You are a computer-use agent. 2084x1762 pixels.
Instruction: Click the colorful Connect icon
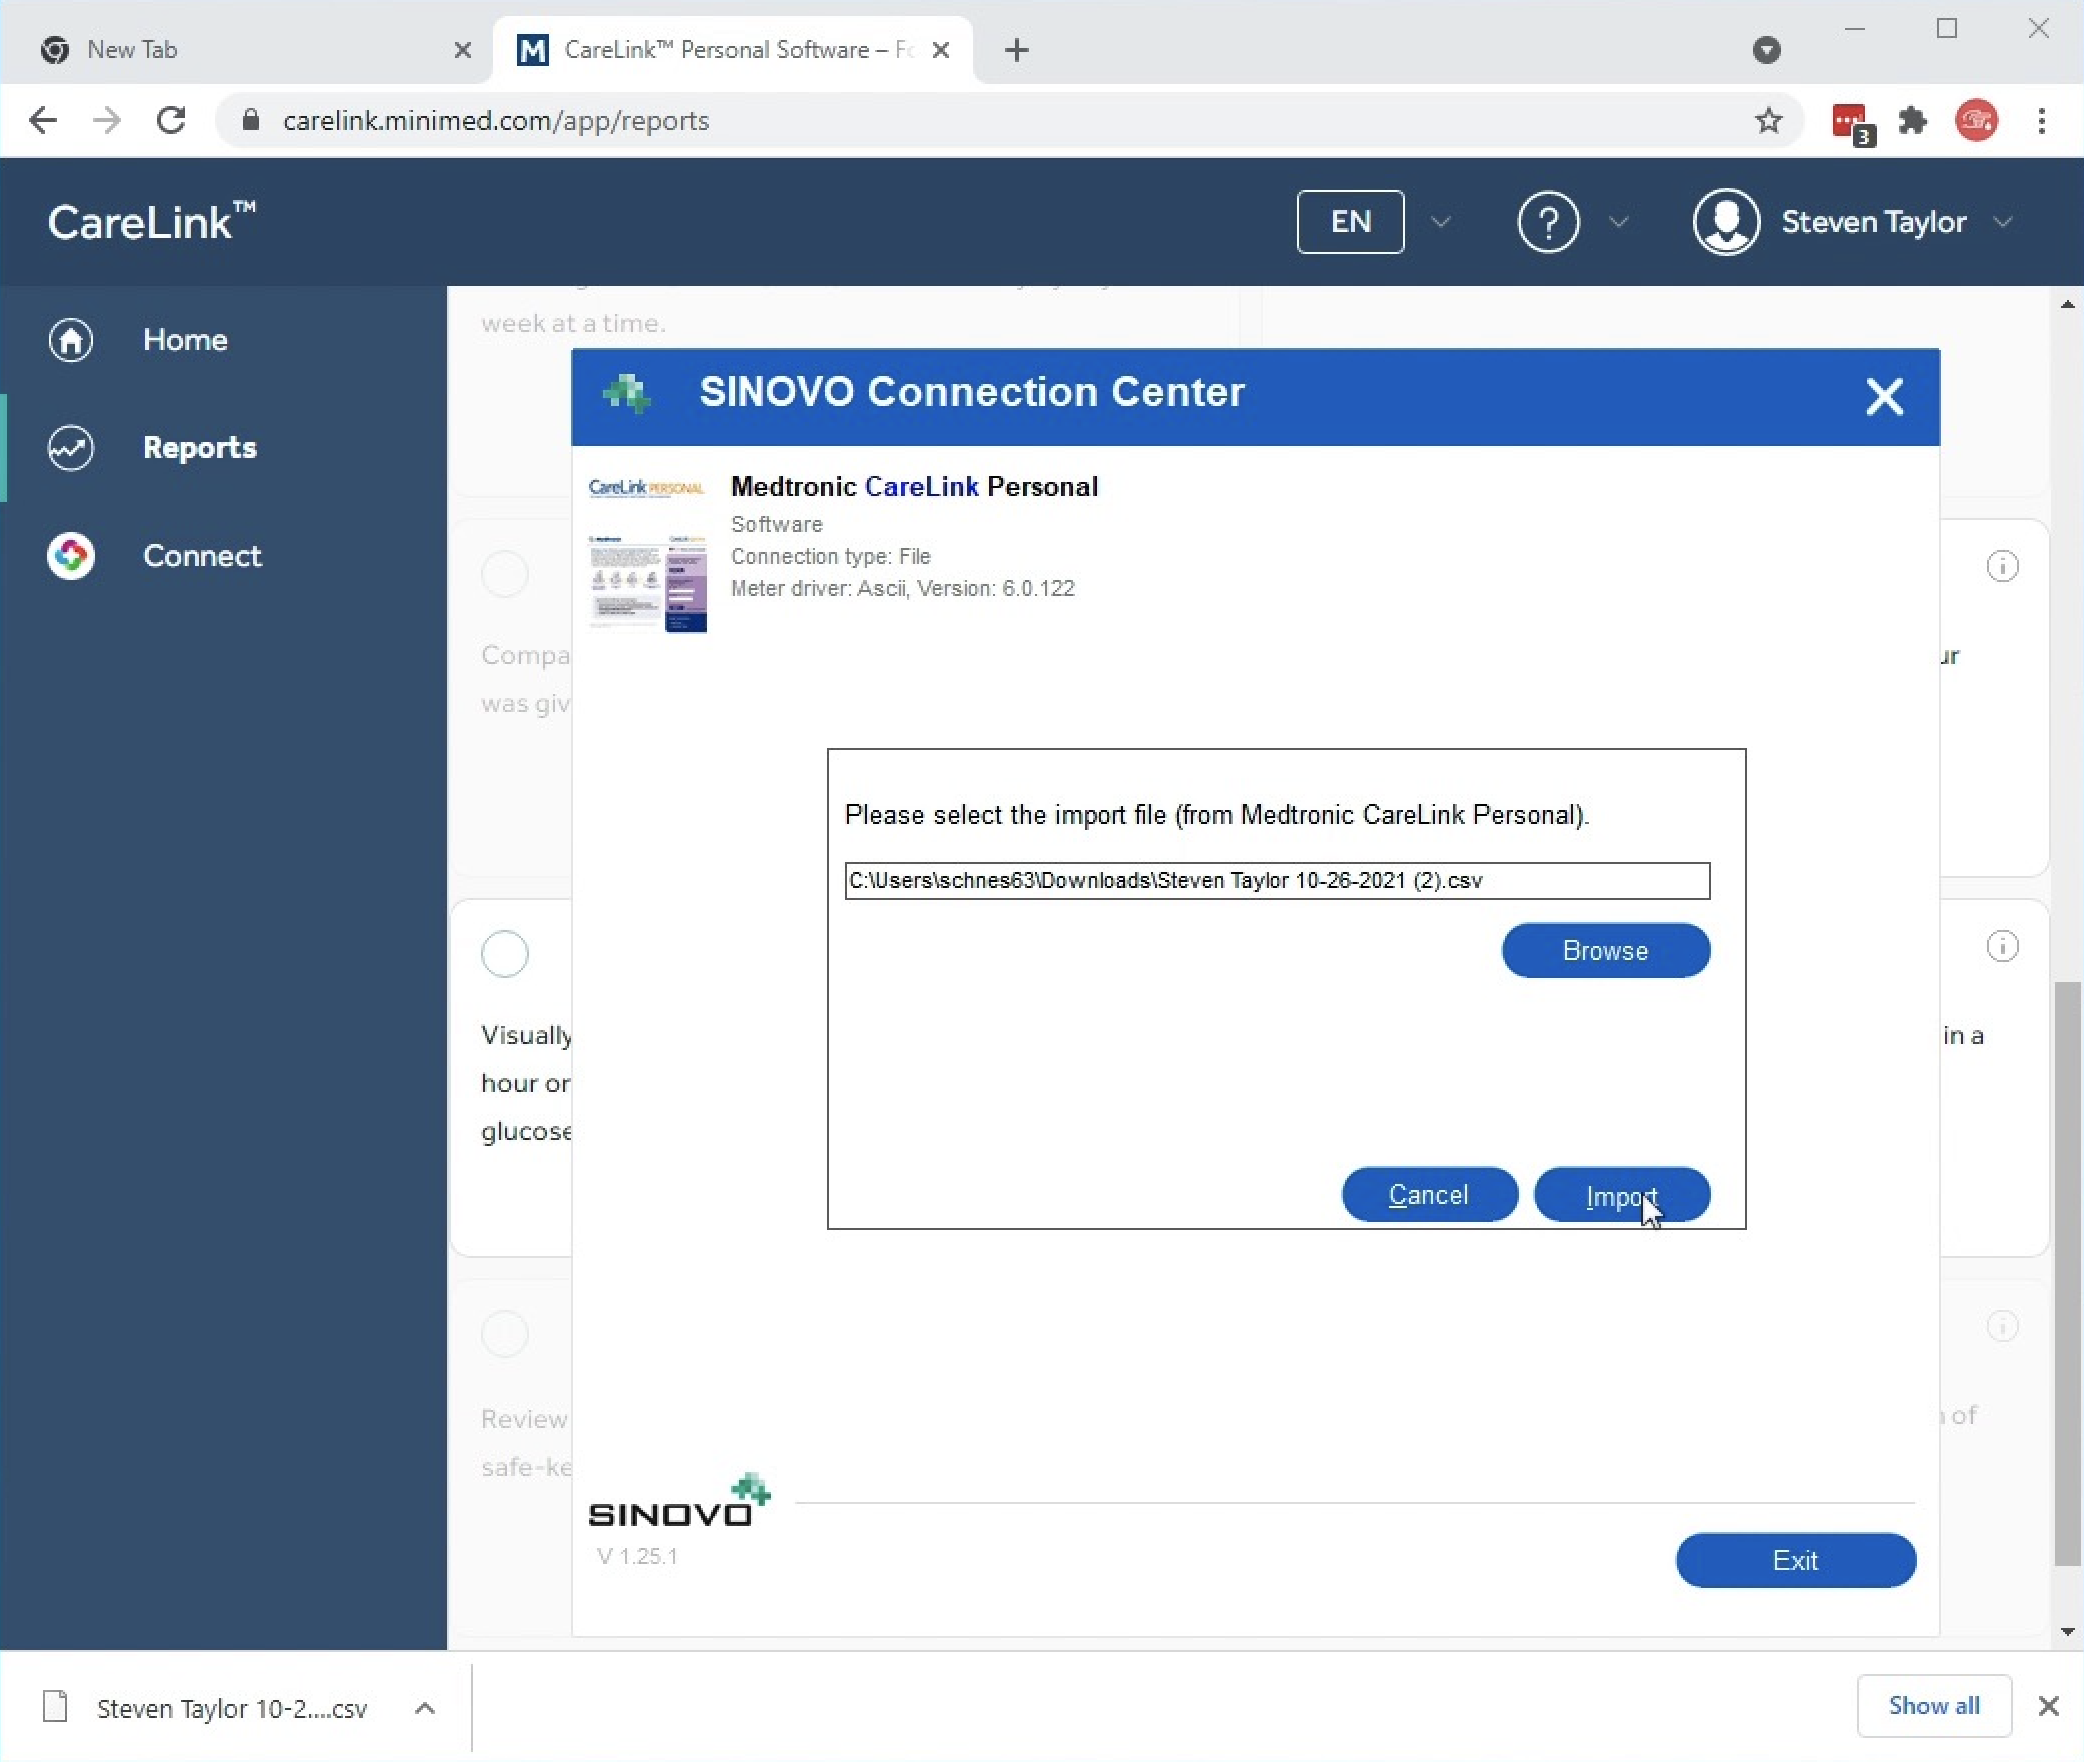click(x=70, y=556)
